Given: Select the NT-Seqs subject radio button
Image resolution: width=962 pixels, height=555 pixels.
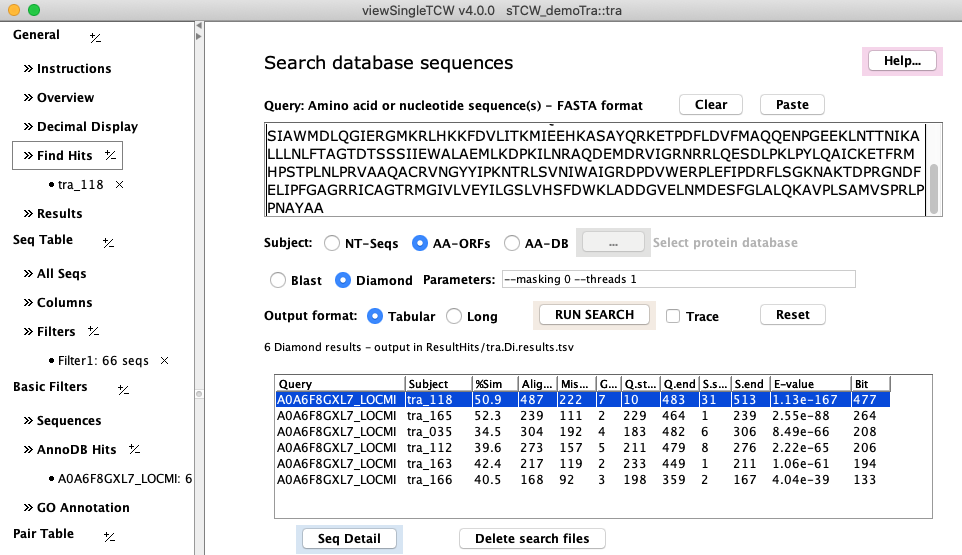Looking at the screenshot, I should (x=332, y=243).
